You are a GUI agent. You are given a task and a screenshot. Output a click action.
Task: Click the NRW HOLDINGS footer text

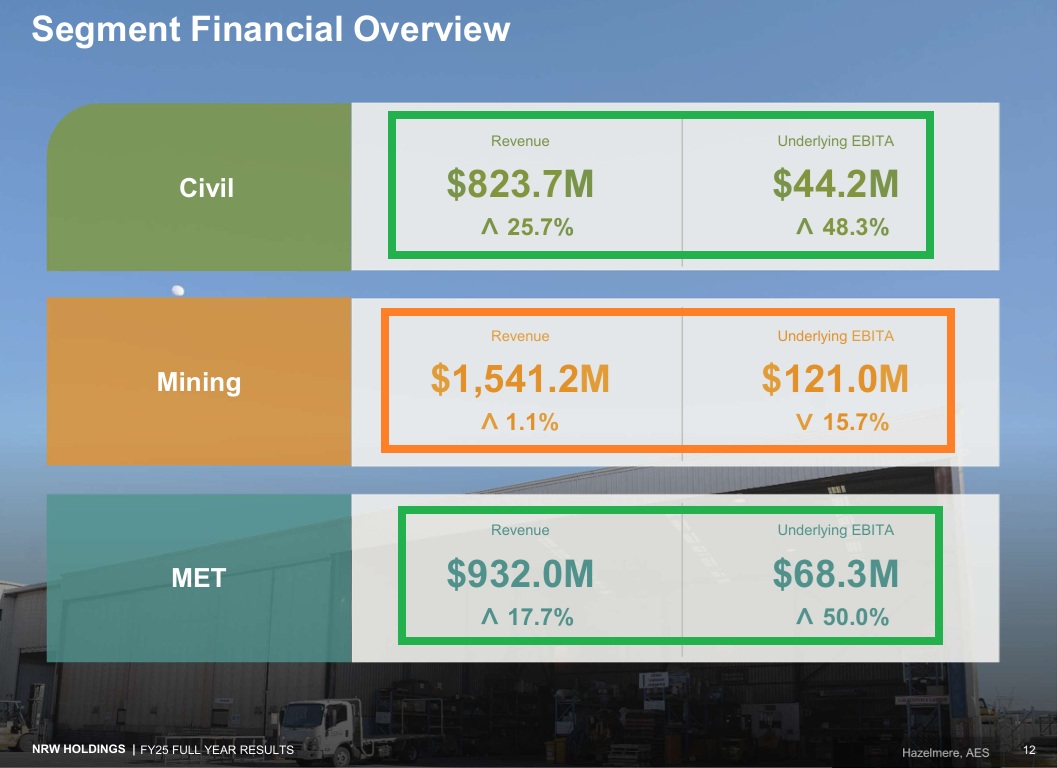tap(78, 749)
